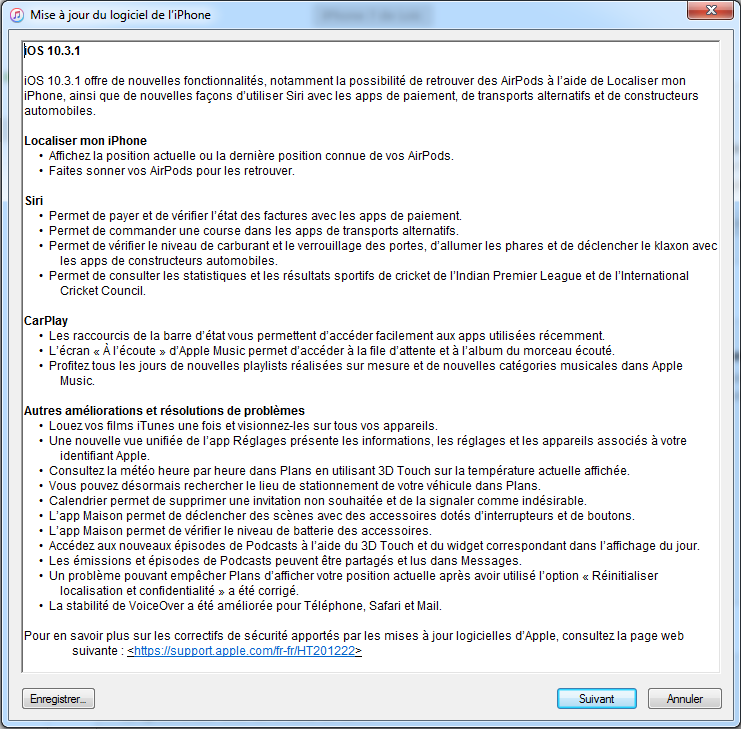Screen dimensions: 741x729
Task: Click the Autres améliorations et résolutions heading
Action: click(x=164, y=411)
